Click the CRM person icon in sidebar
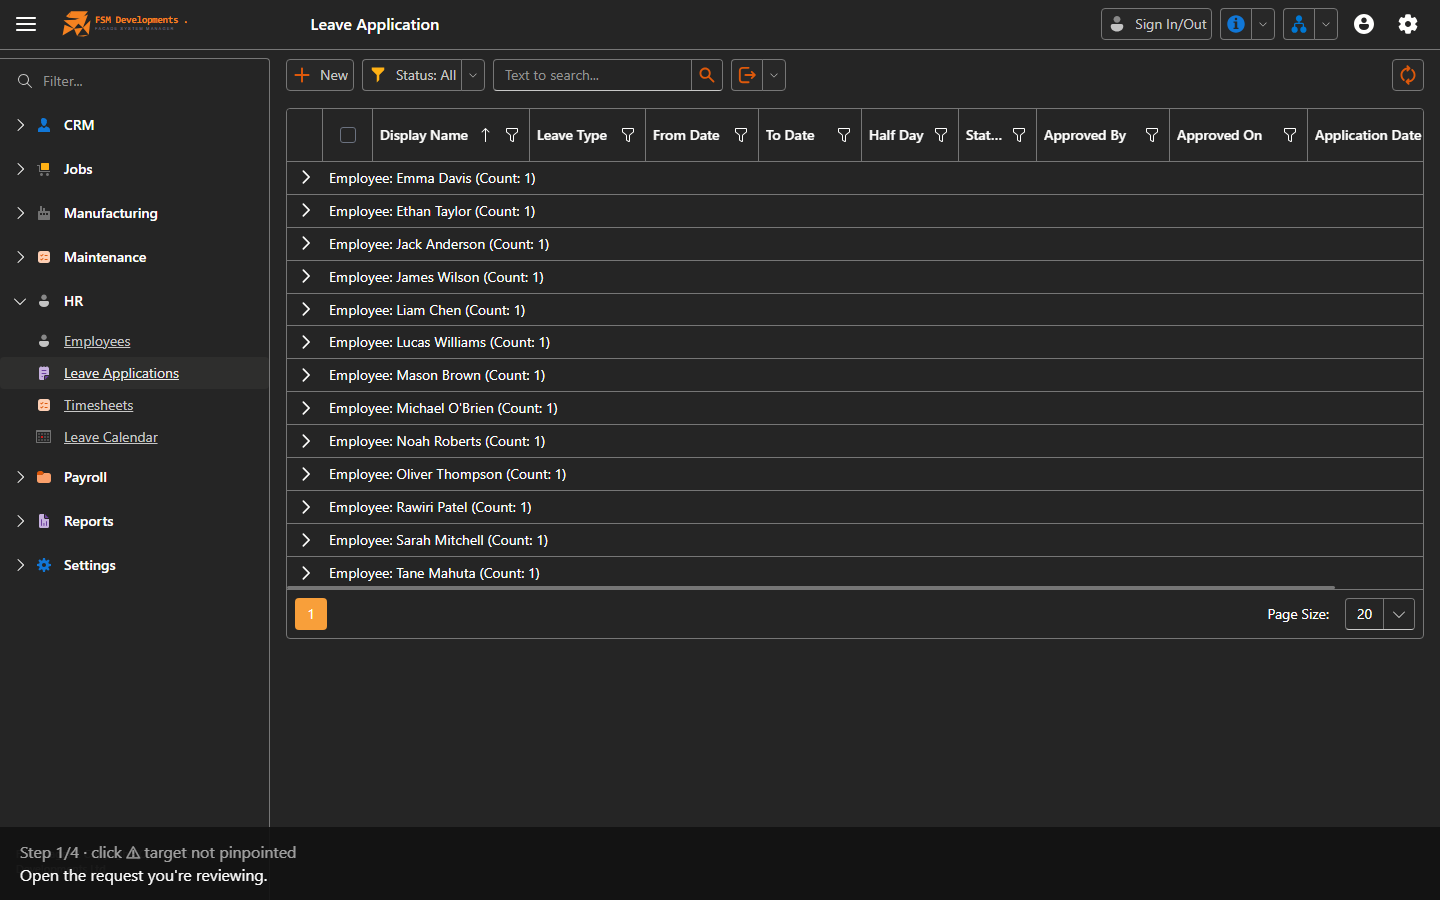This screenshot has width=1440, height=900. click(x=44, y=125)
